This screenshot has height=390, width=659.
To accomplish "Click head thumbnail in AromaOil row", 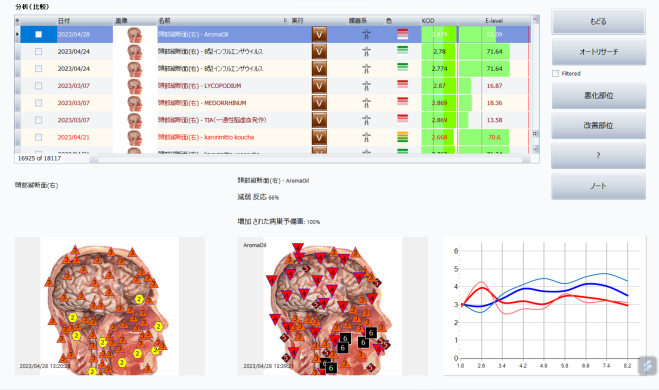I will [134, 34].
